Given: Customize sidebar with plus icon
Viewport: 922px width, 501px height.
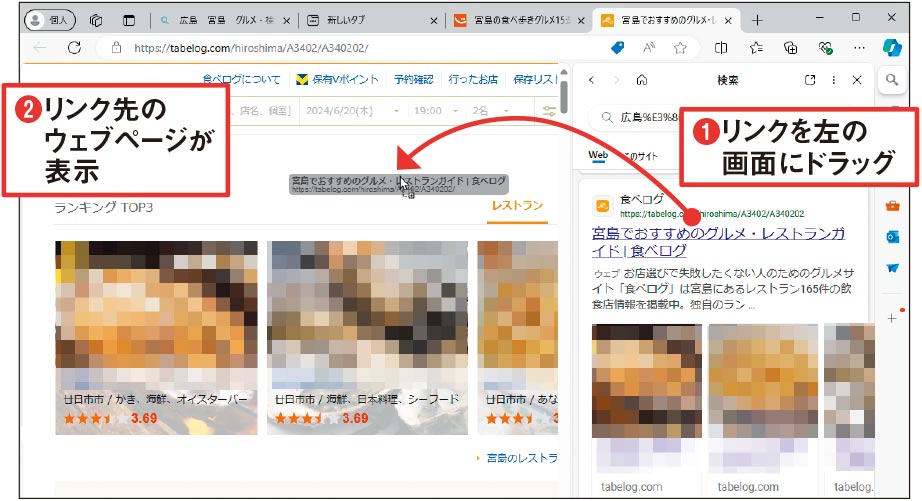Looking at the screenshot, I should click(x=893, y=318).
